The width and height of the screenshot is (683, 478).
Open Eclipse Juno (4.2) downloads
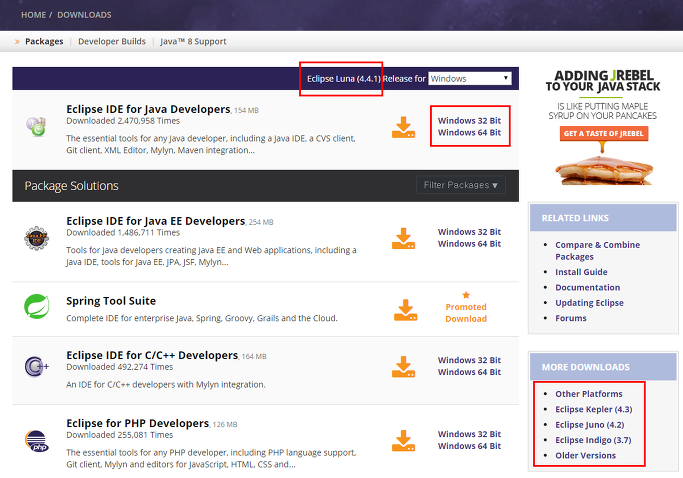click(589, 425)
